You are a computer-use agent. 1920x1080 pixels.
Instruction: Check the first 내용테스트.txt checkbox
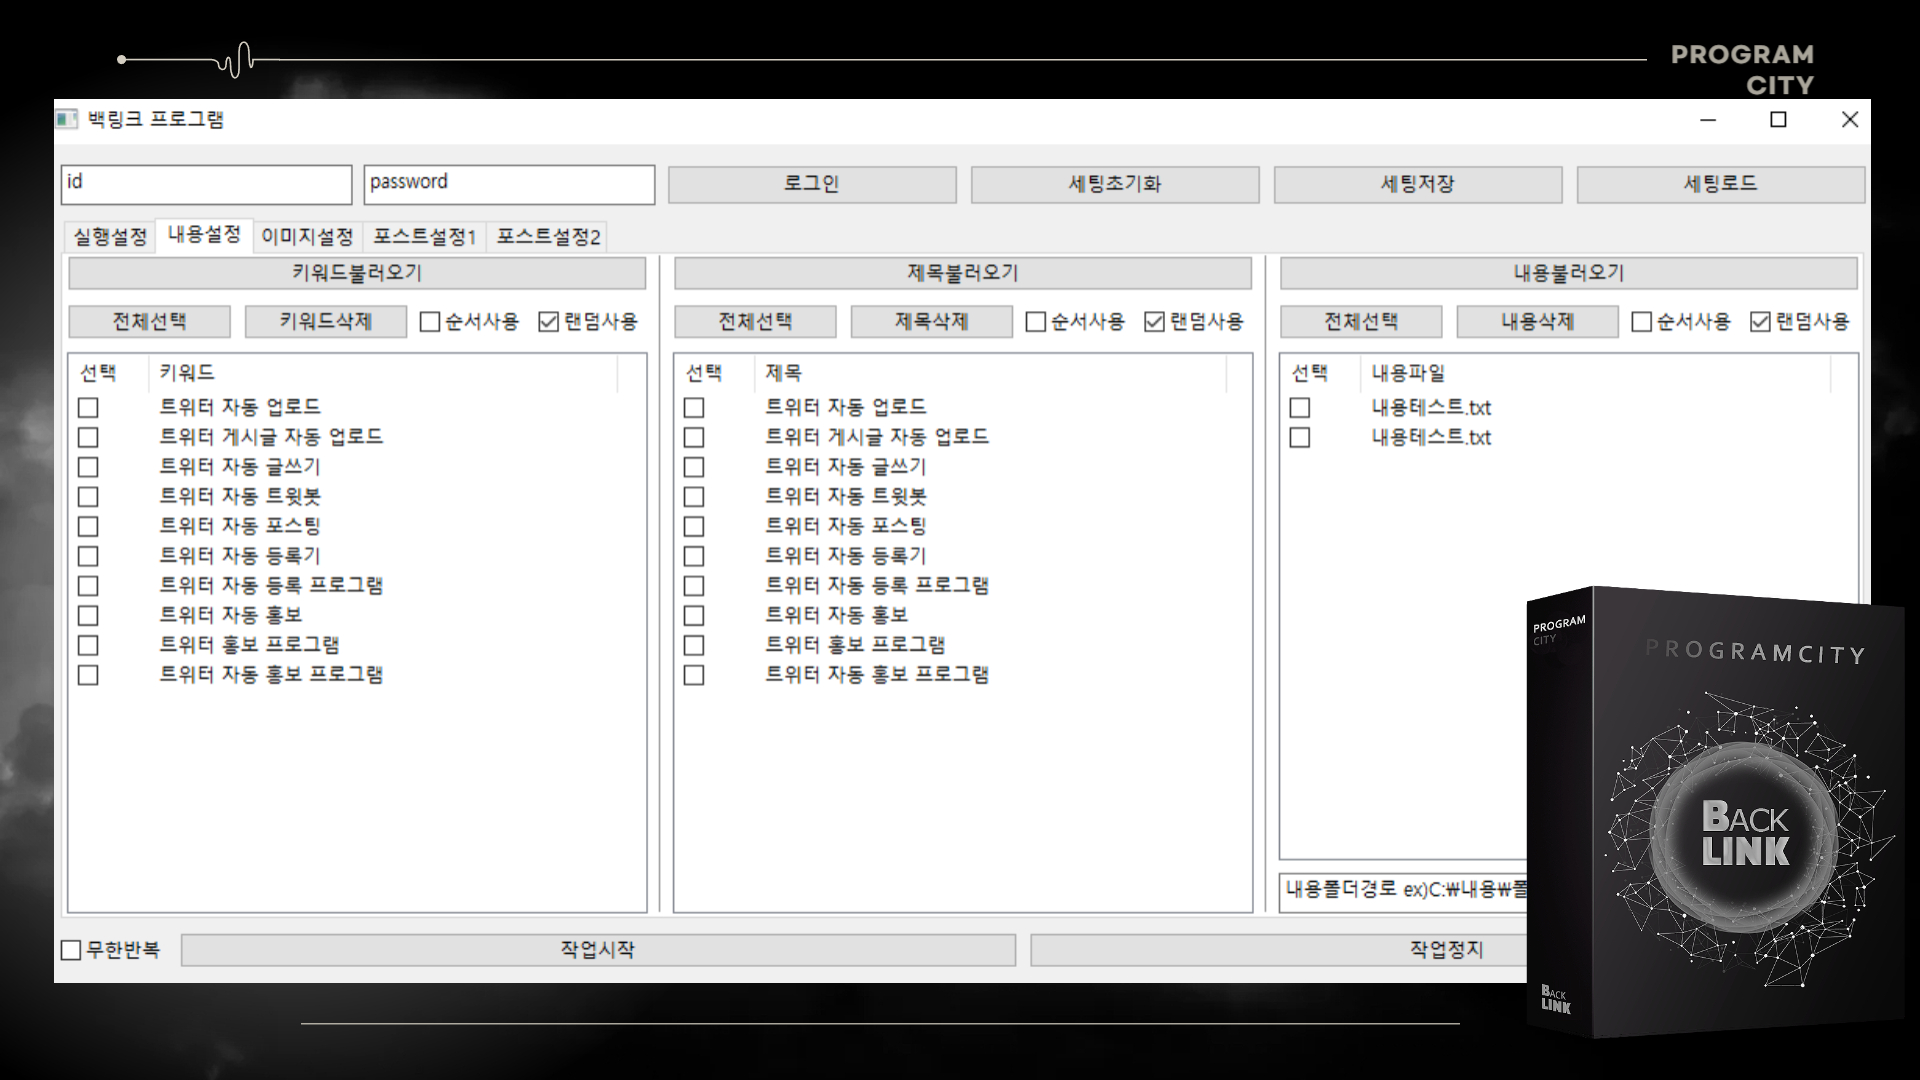tap(1300, 408)
